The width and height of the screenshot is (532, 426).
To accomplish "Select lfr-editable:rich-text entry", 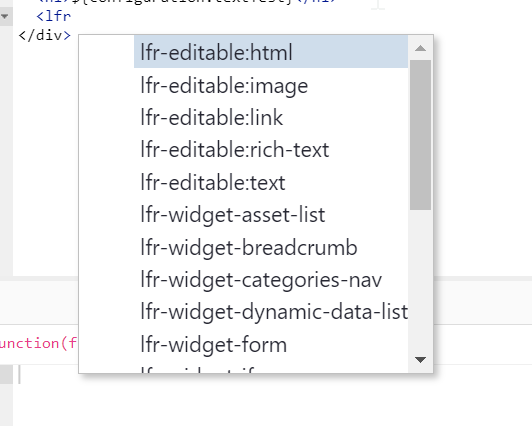I will (x=271, y=150).
